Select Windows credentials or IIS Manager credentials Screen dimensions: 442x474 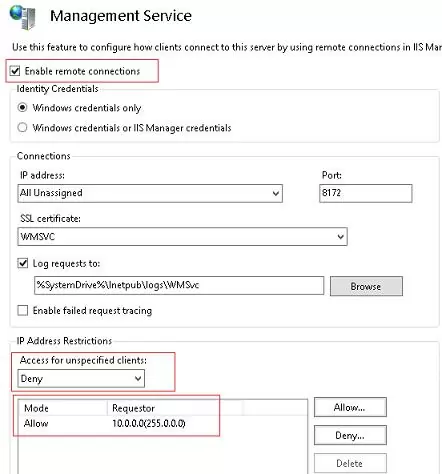pos(22,127)
